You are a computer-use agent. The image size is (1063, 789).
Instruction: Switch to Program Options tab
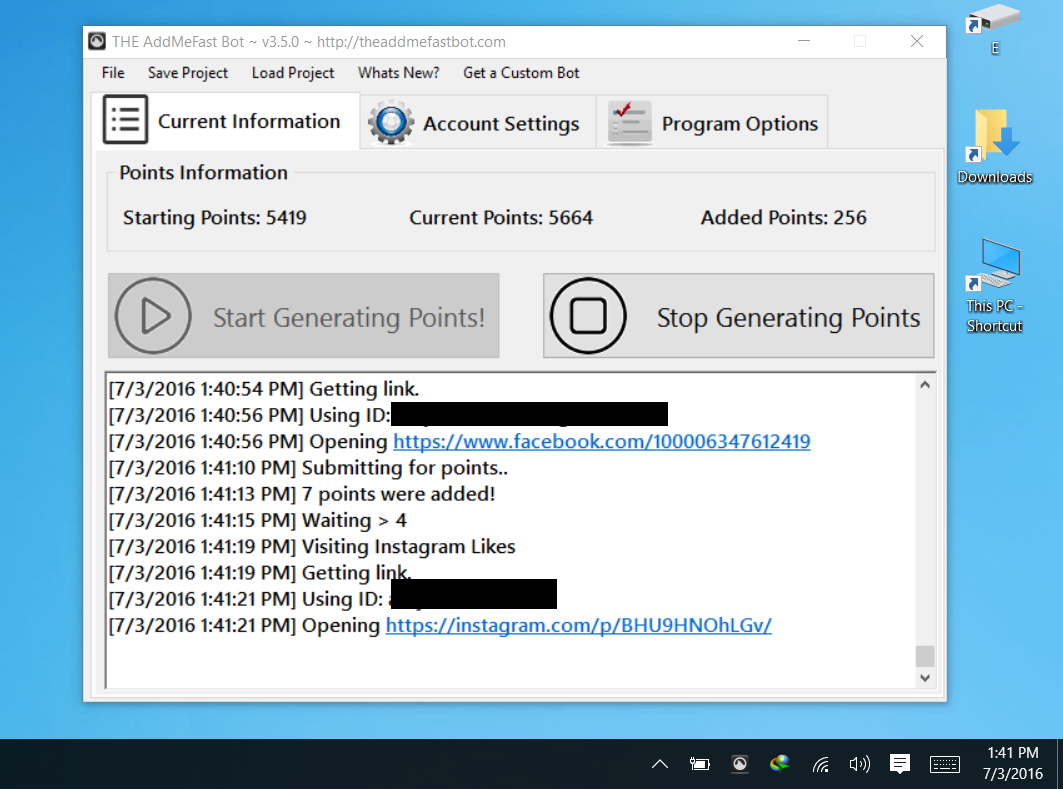coord(713,123)
